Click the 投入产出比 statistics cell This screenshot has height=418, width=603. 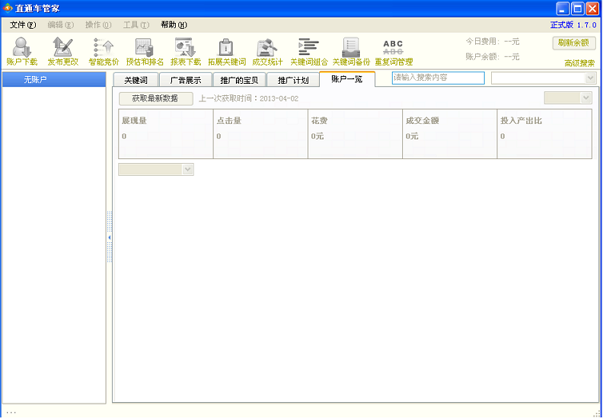click(545, 134)
